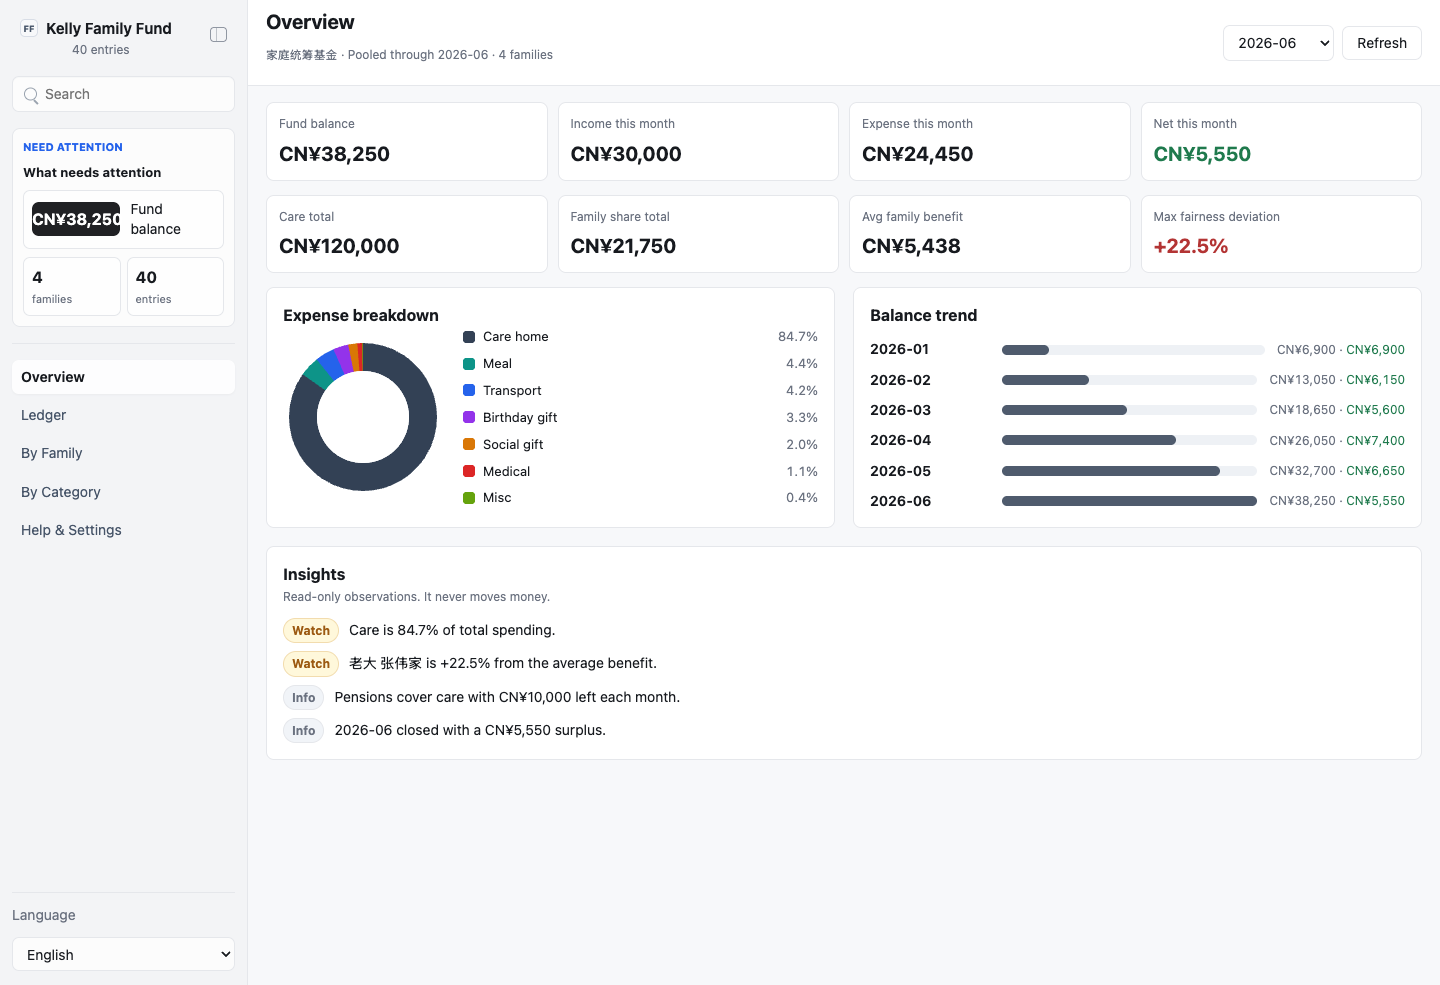The image size is (1440, 985).
Task: Click the Care home 84.7% percentage
Action: point(798,337)
